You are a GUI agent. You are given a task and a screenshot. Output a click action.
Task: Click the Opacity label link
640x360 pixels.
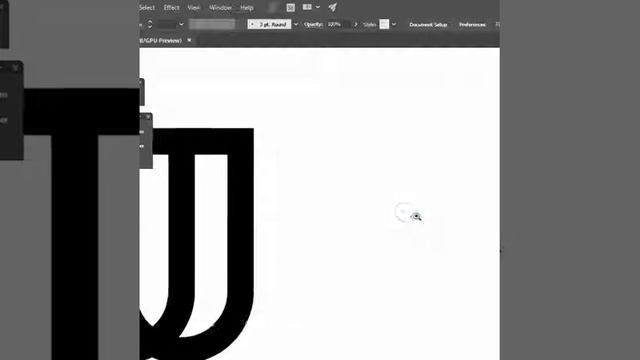pyautogui.click(x=313, y=24)
